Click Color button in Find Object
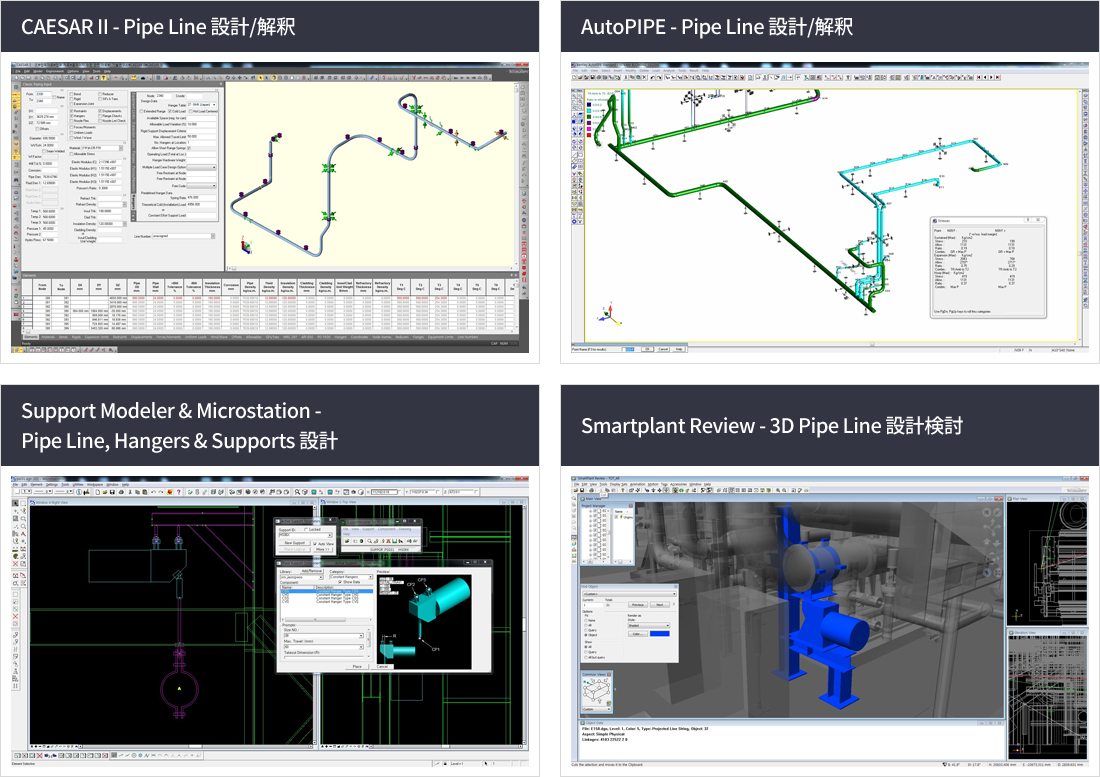 tap(638, 634)
